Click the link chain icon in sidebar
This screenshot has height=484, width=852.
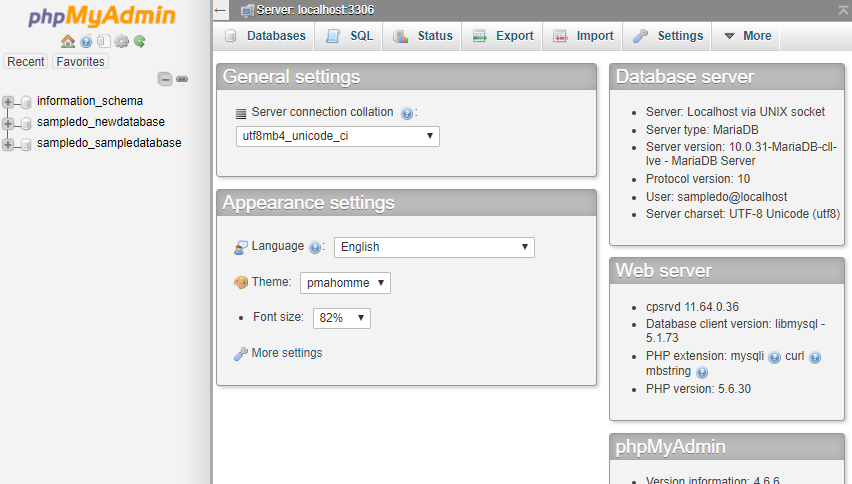[182, 79]
